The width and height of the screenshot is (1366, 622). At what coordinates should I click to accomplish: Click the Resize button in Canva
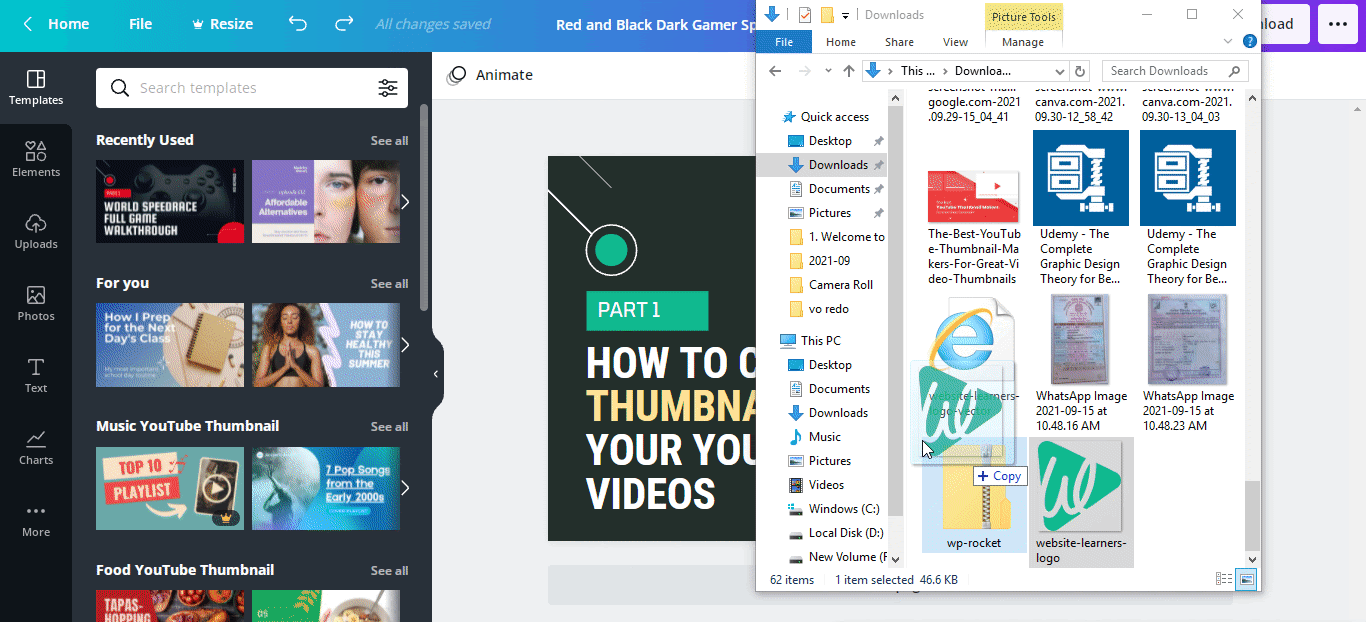point(222,24)
